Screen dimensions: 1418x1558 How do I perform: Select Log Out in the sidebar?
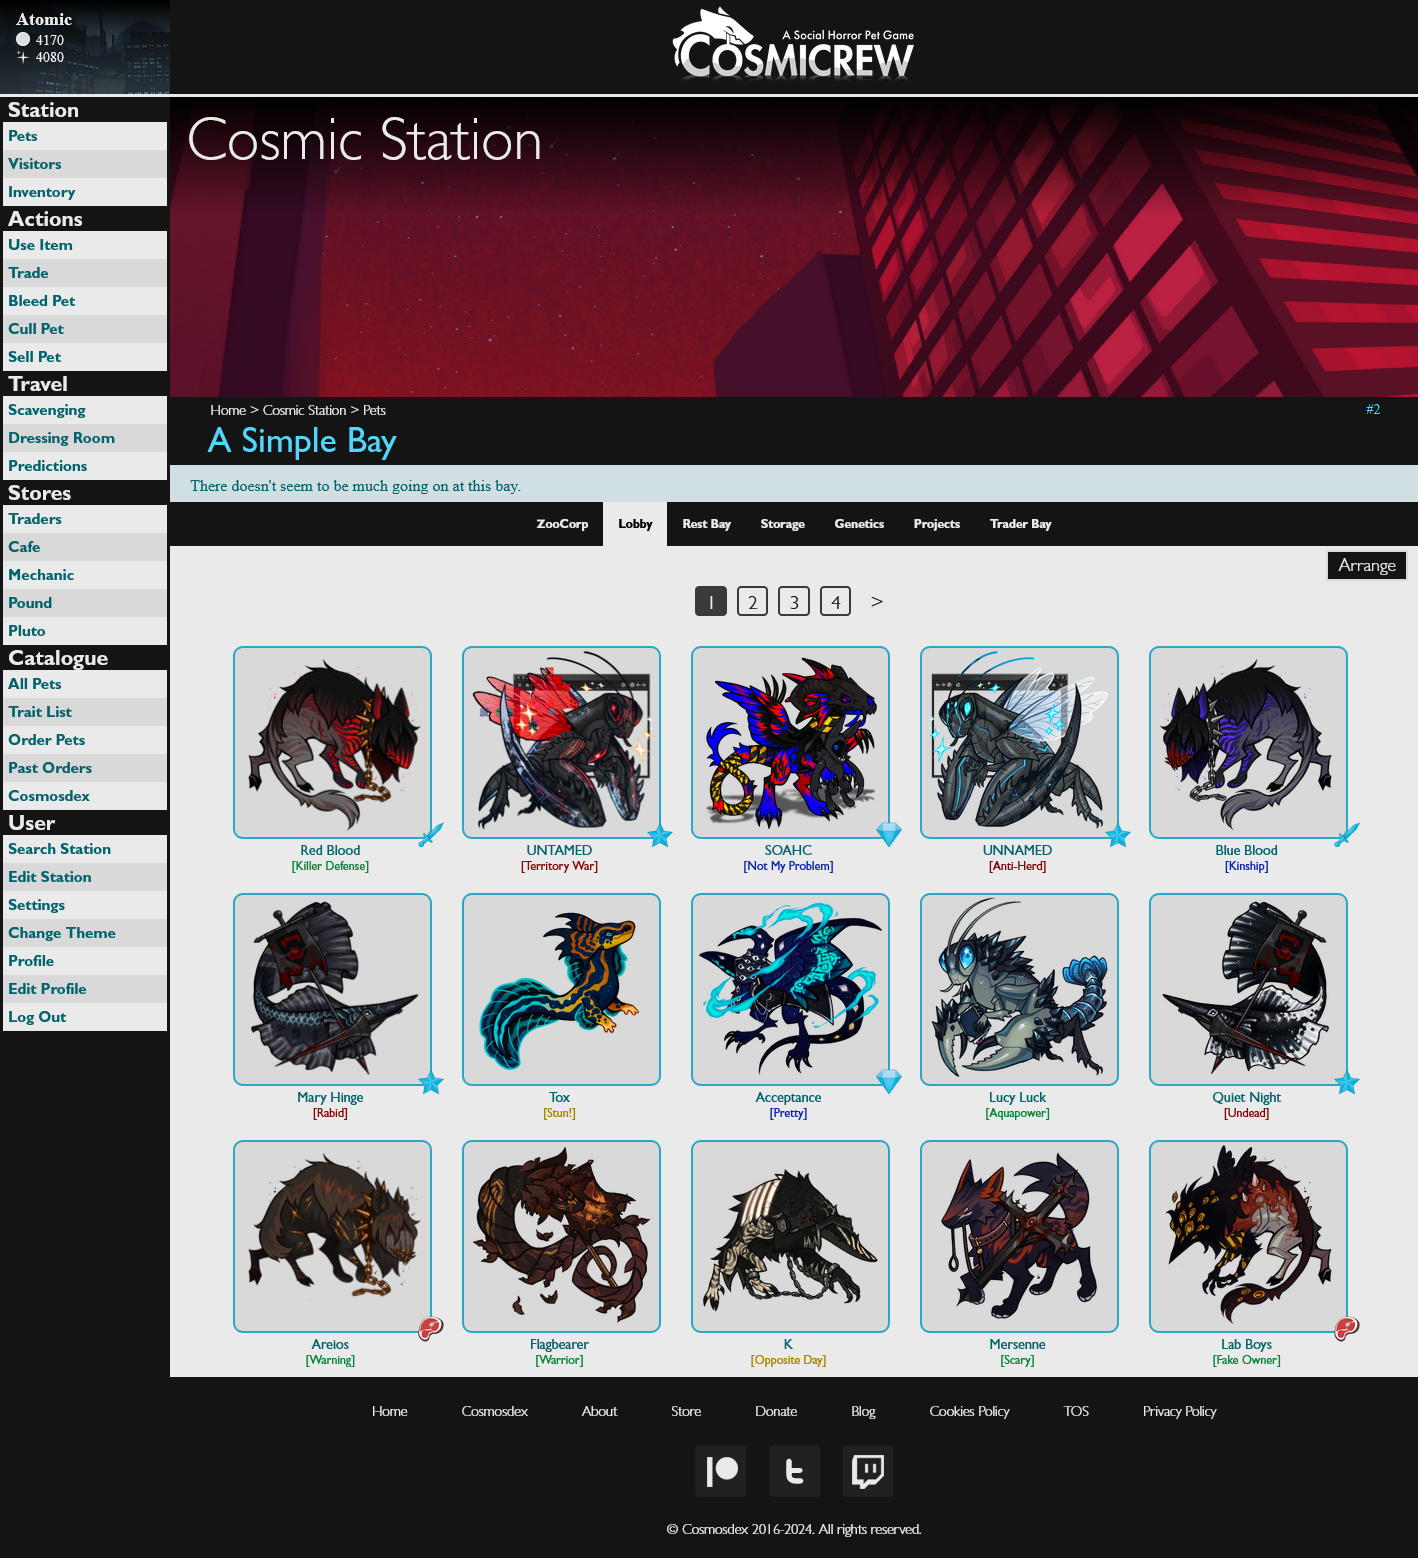pos(38,1016)
